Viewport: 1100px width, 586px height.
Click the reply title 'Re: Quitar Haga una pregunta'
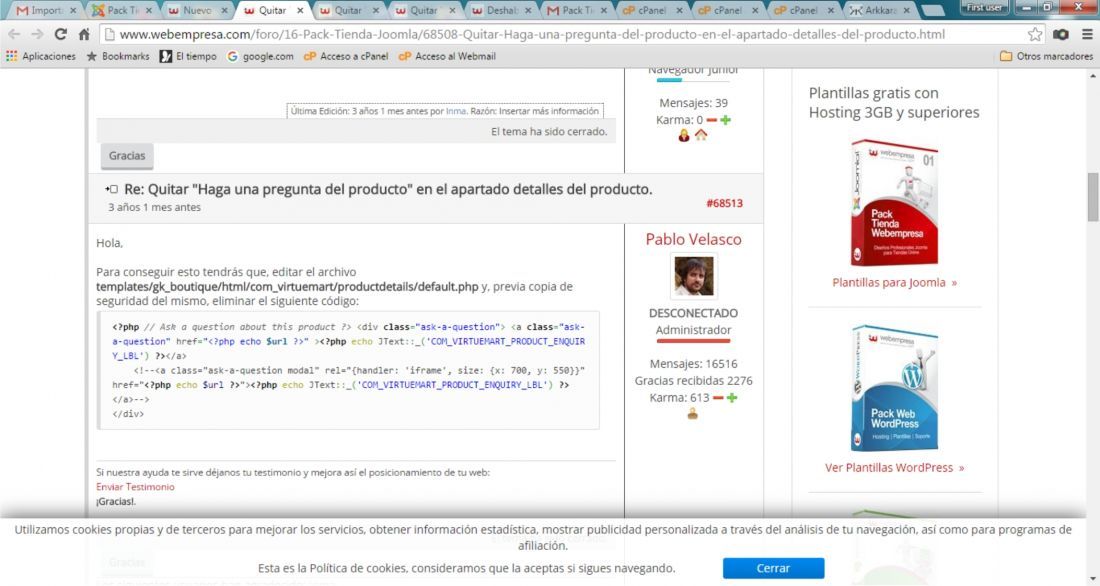(x=388, y=189)
